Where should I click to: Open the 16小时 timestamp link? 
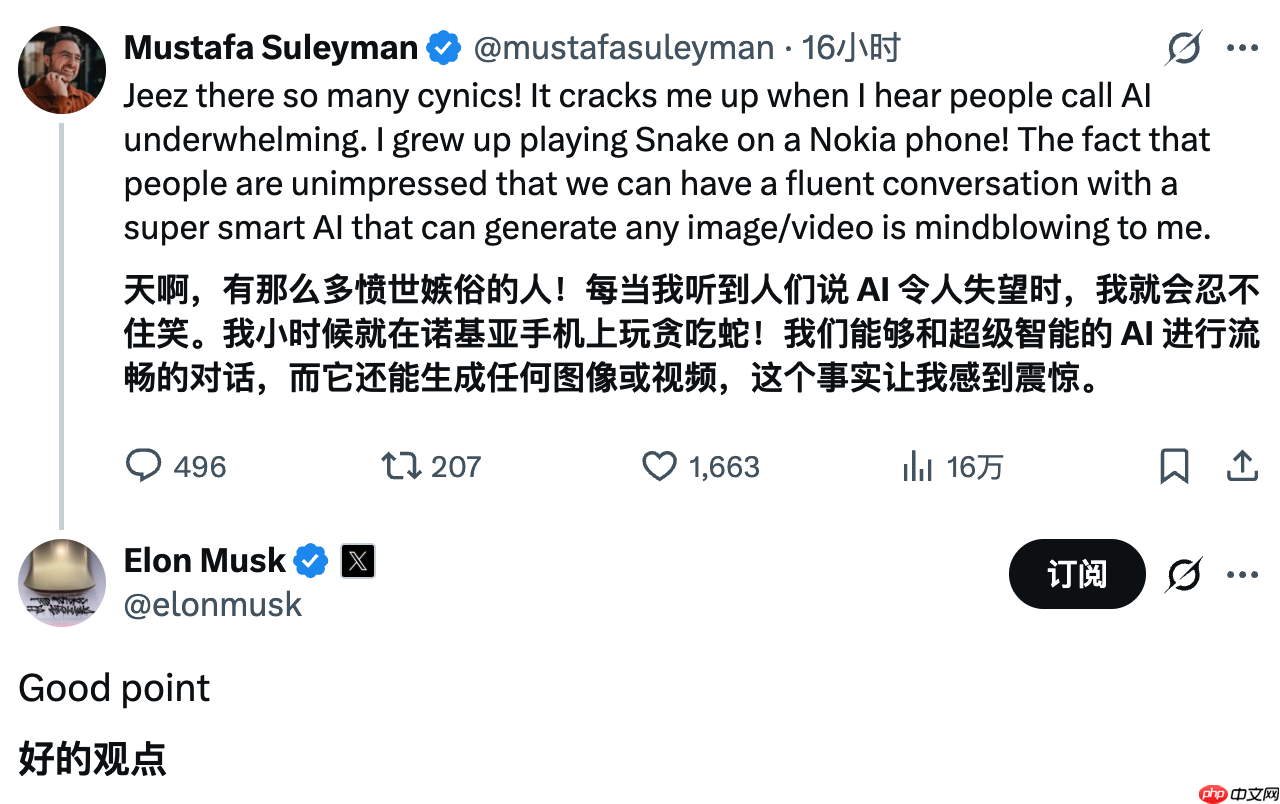[850, 48]
